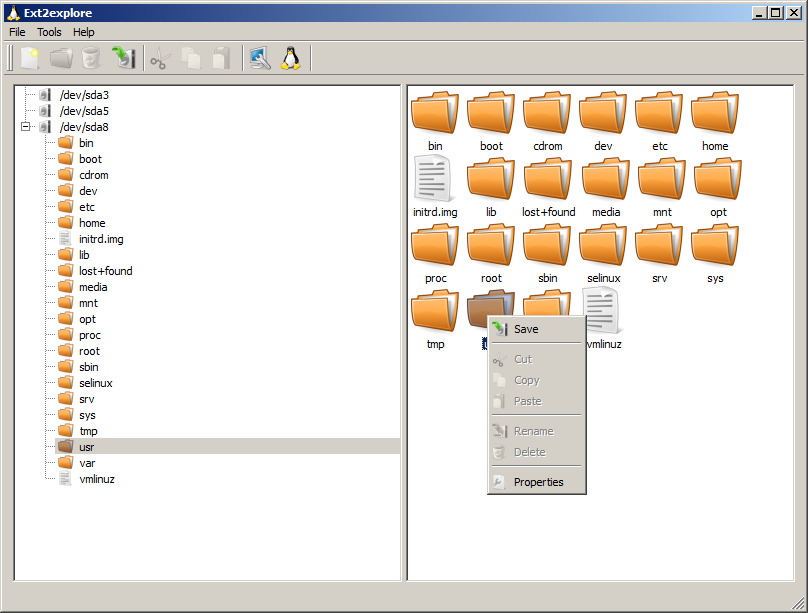Collapse the /dev/sda8 tree node
This screenshot has width=808, height=613.
[25, 127]
